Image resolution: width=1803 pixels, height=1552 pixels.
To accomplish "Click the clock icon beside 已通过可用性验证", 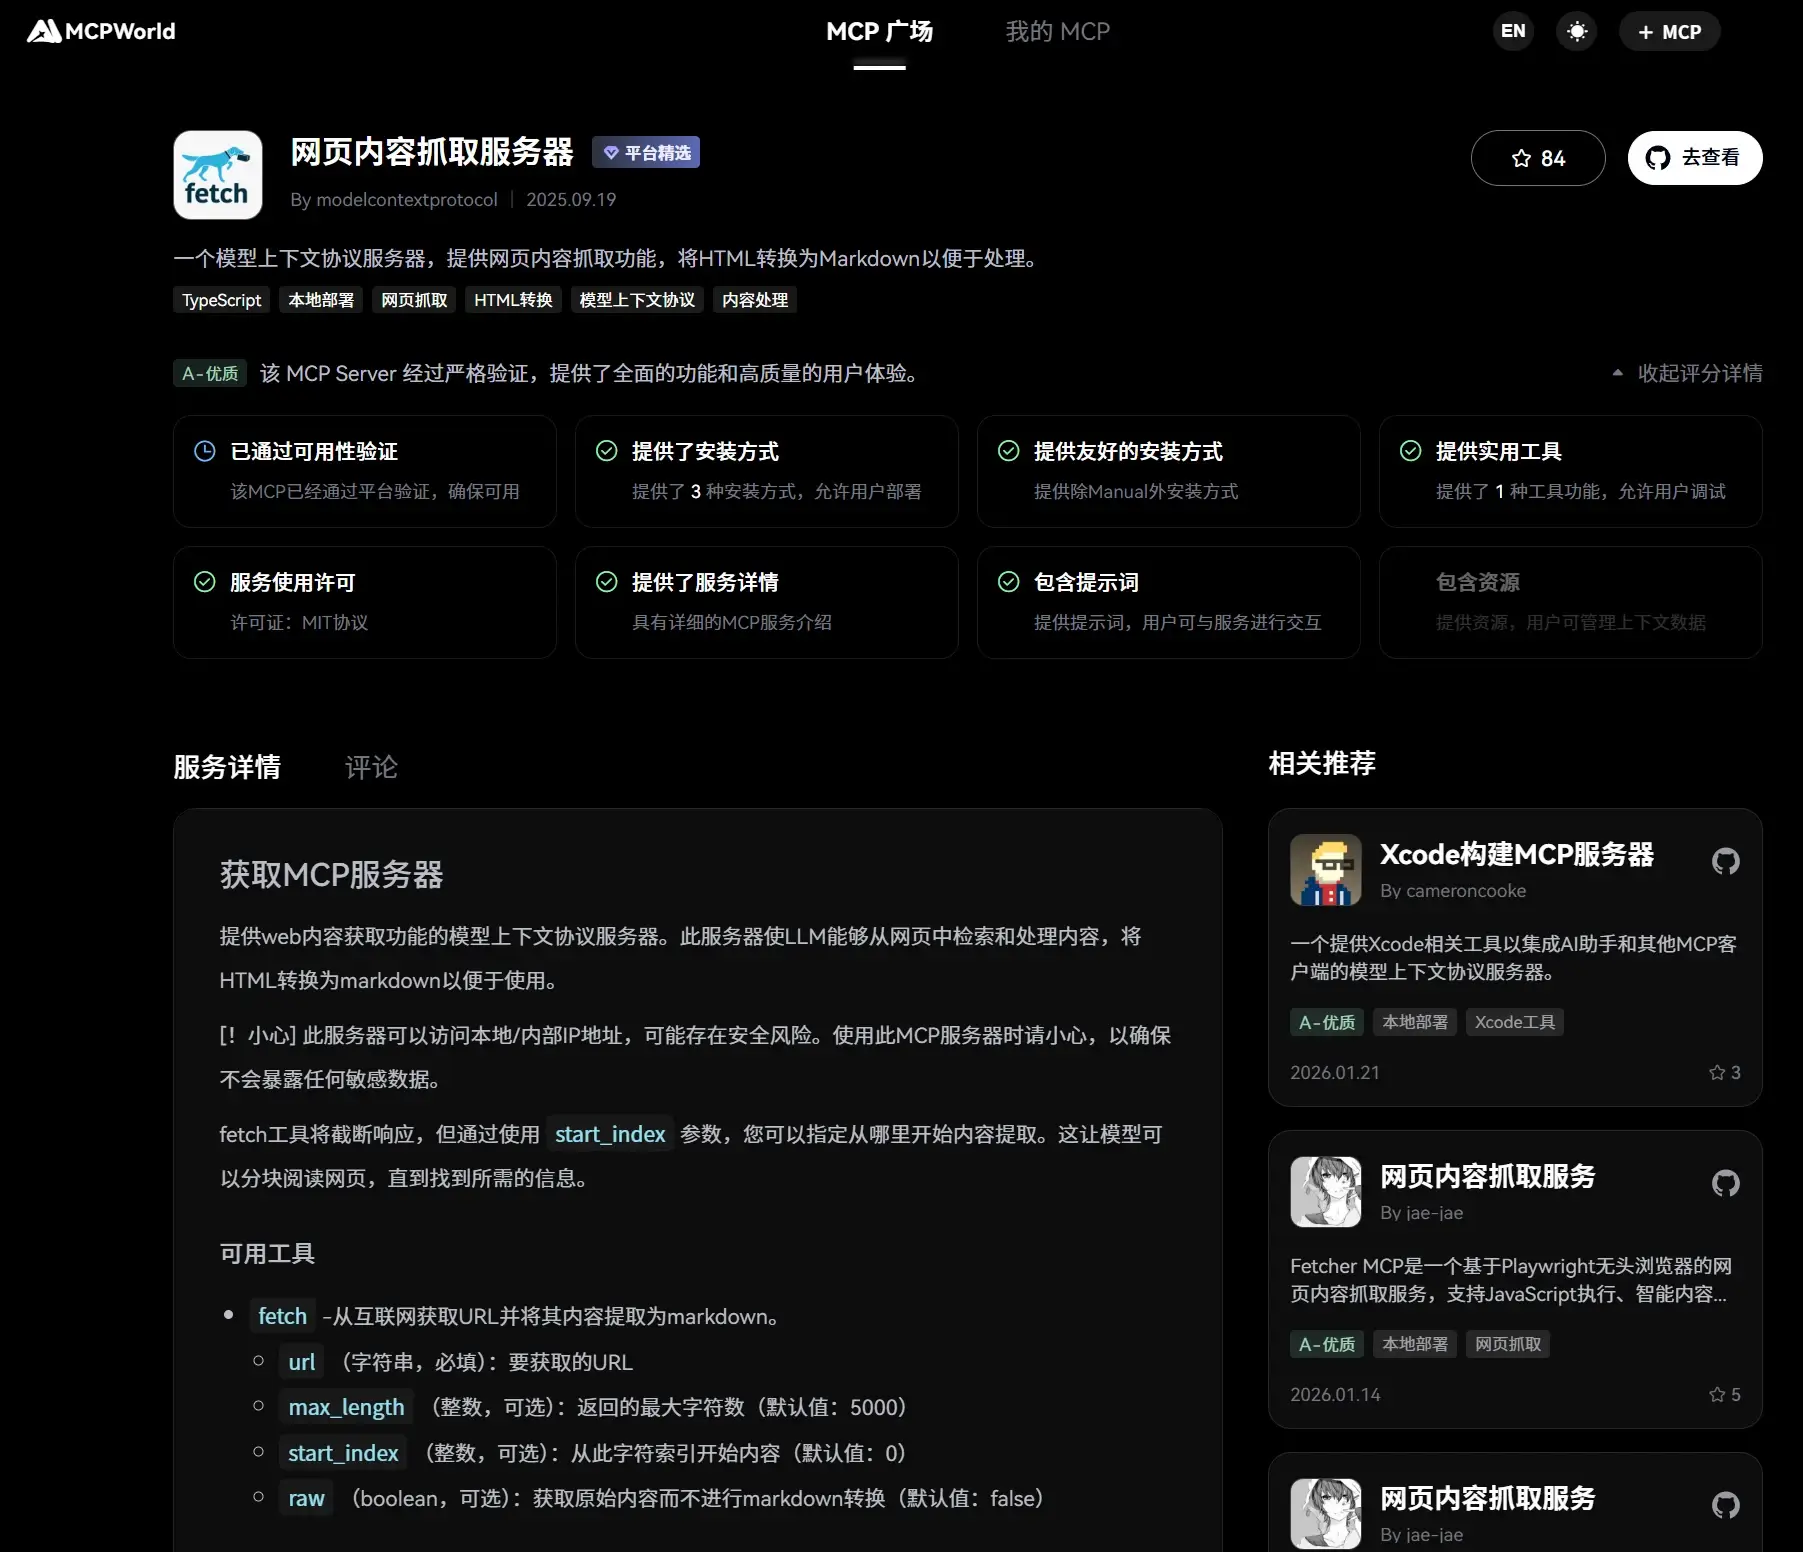I will 204,451.
